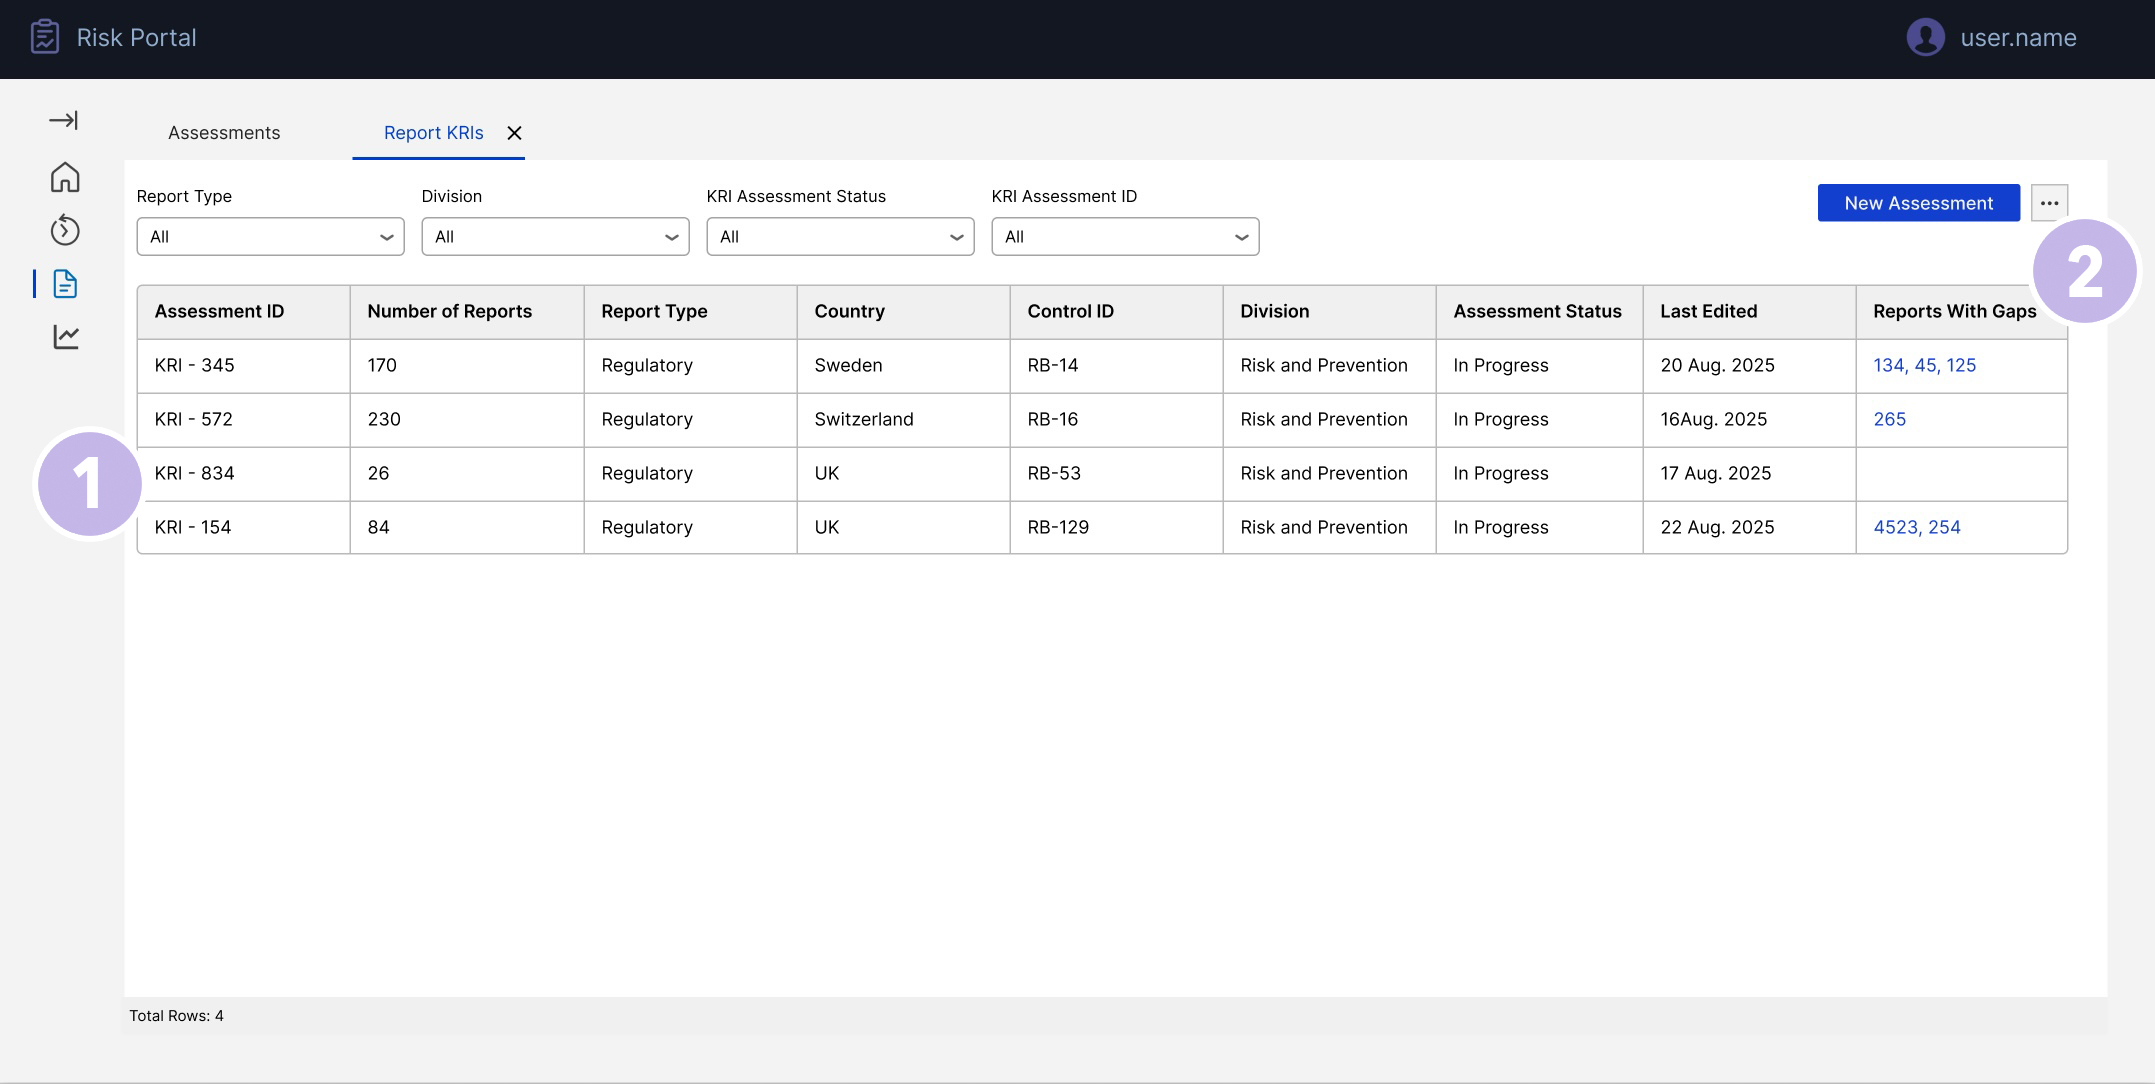Expand the KRI Assessment Status dropdown
This screenshot has height=1084, width=2155.
pos(840,237)
